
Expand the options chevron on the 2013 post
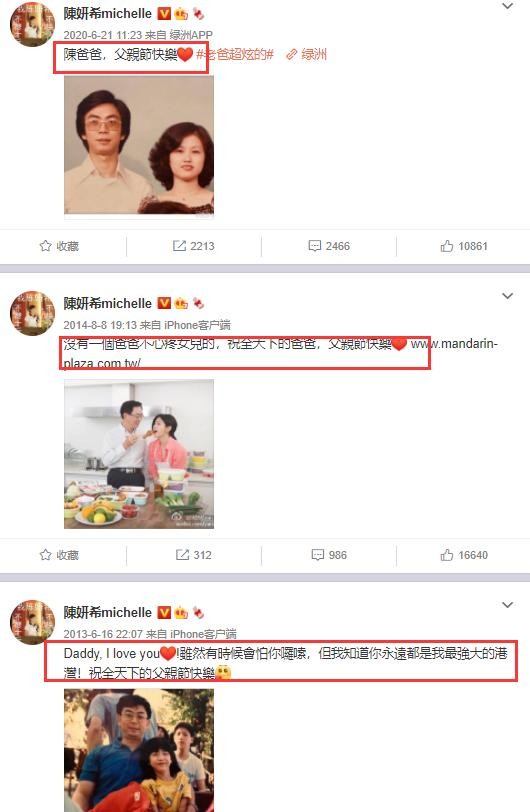(508, 605)
